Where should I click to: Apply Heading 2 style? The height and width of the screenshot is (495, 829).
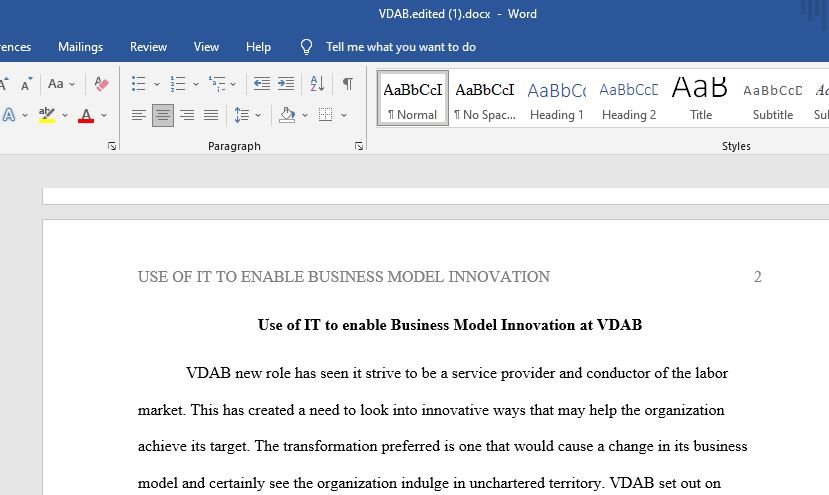tap(629, 99)
